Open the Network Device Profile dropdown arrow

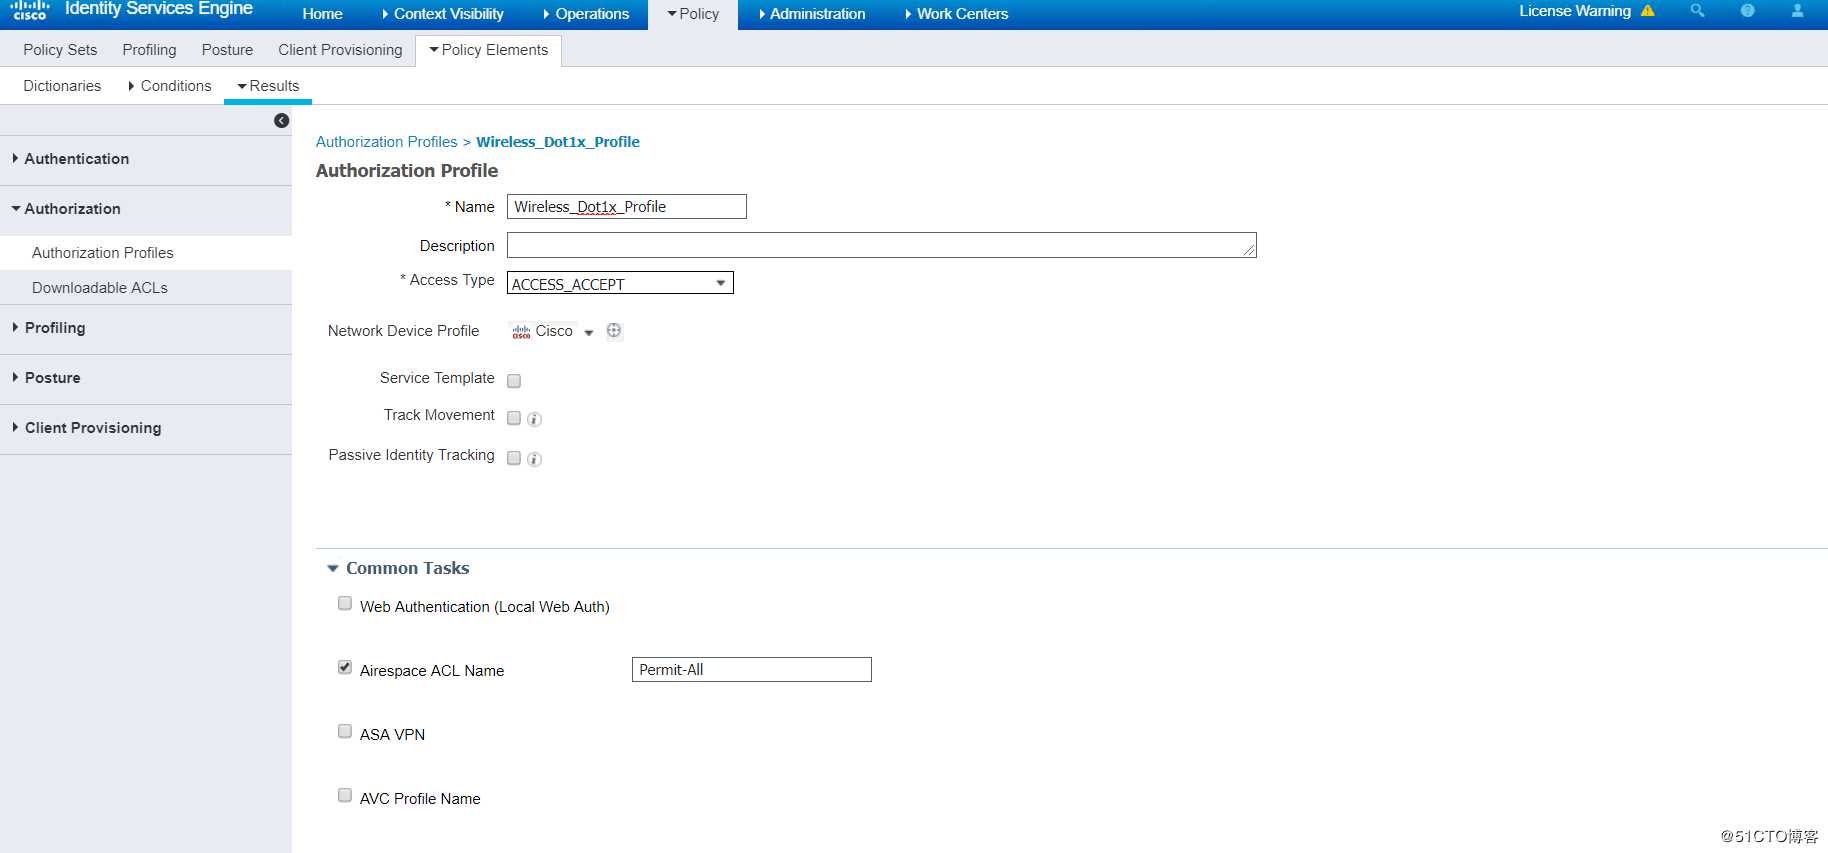tap(589, 332)
